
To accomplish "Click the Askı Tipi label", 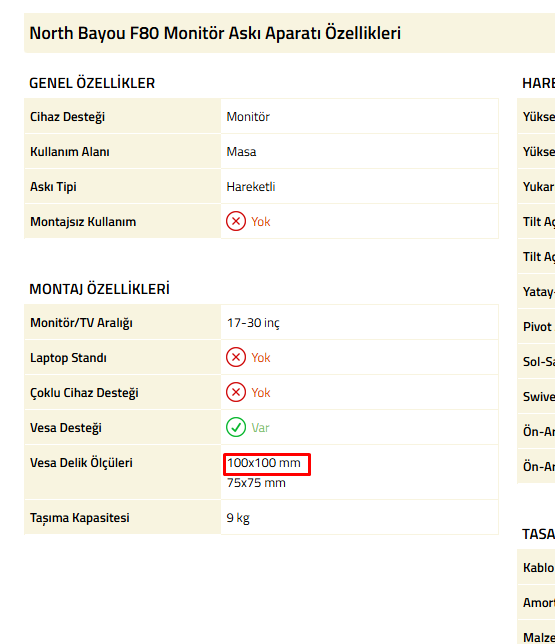I will (53, 187).
